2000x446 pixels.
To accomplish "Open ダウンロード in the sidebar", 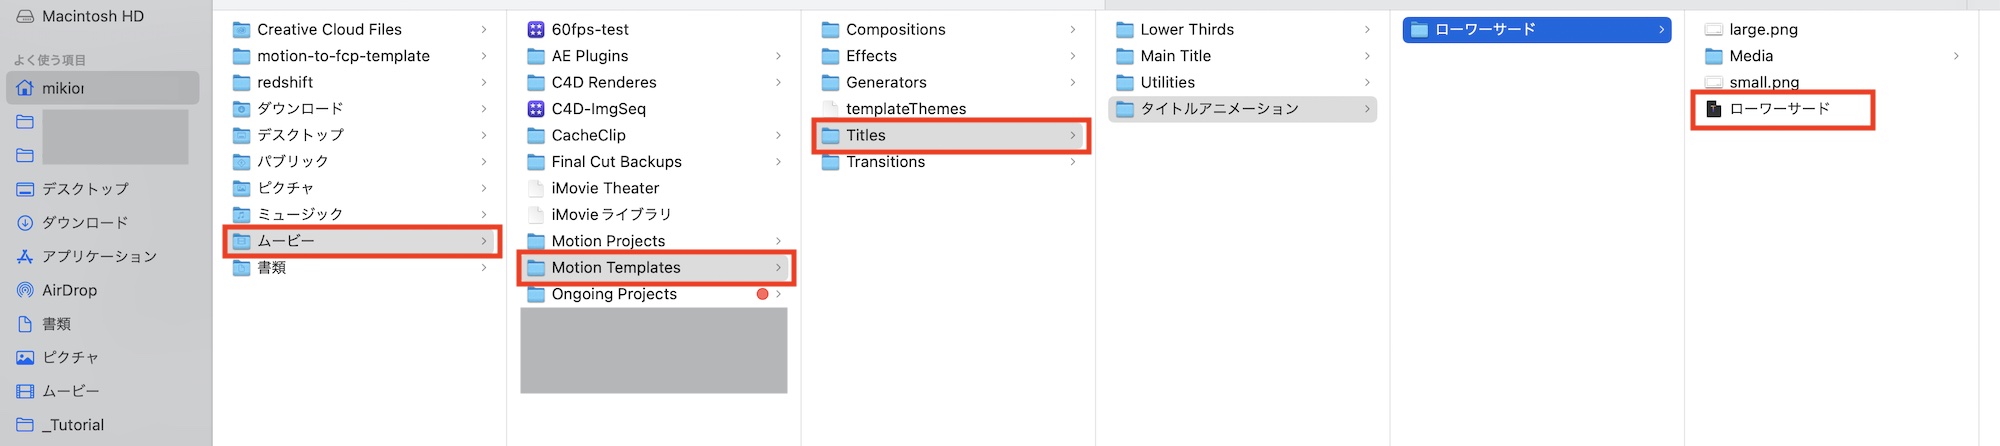I will click(84, 223).
